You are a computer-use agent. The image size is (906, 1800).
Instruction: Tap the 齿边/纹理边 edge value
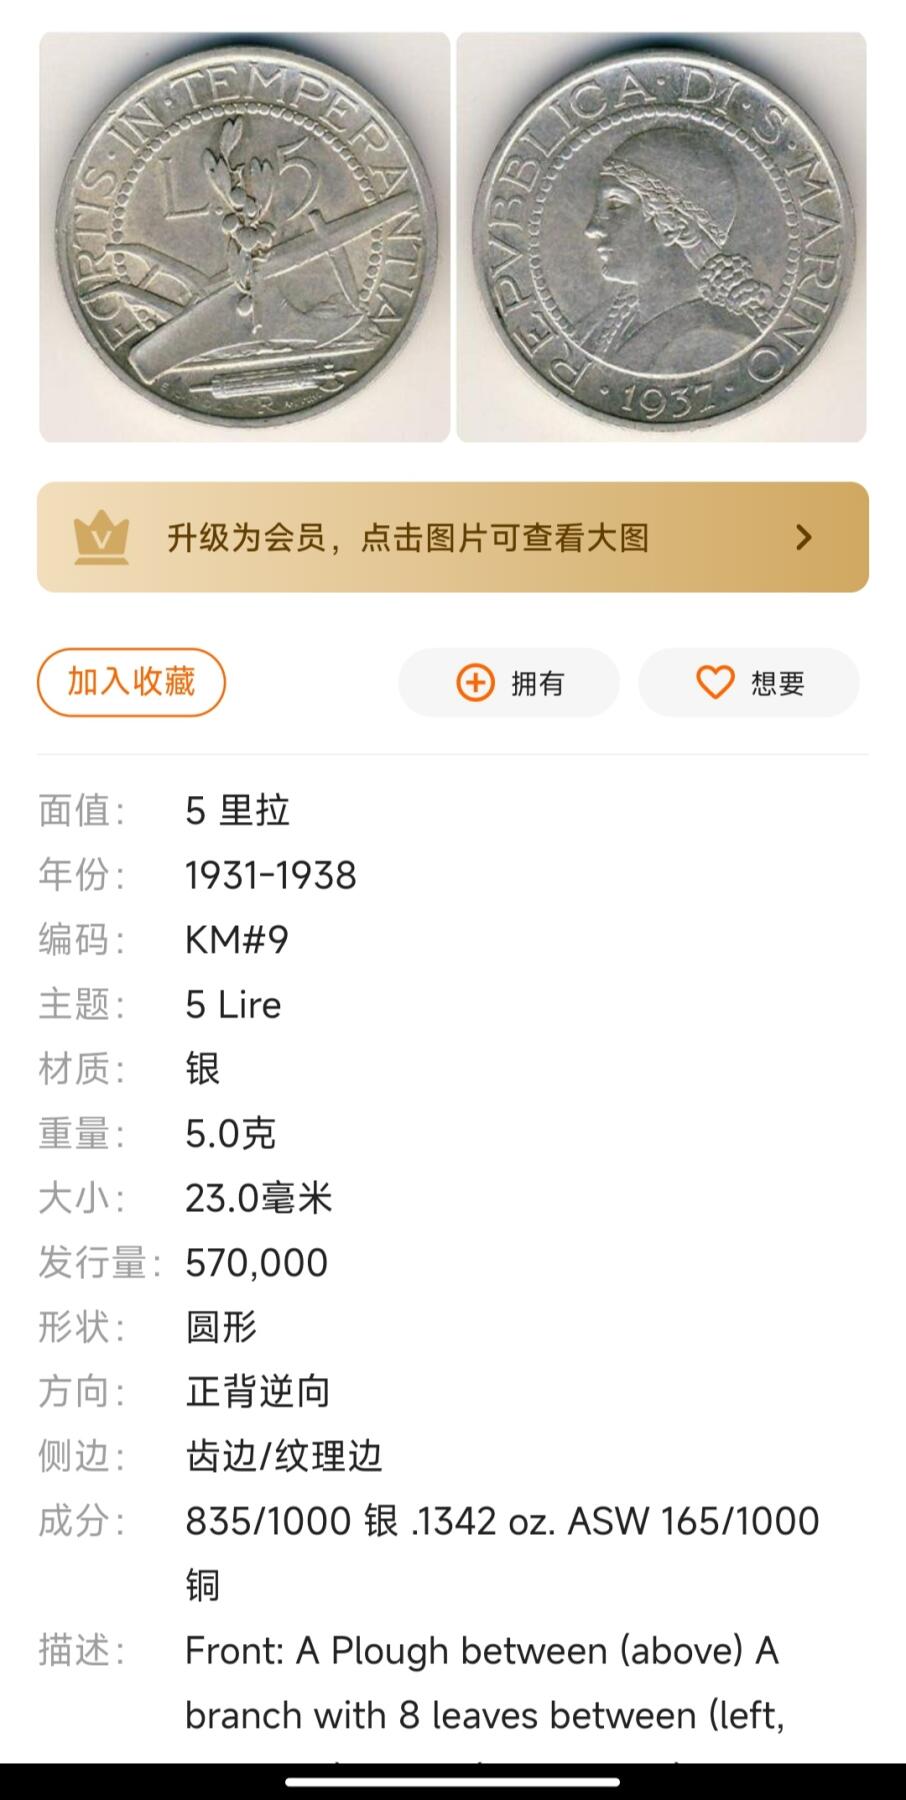284,1456
